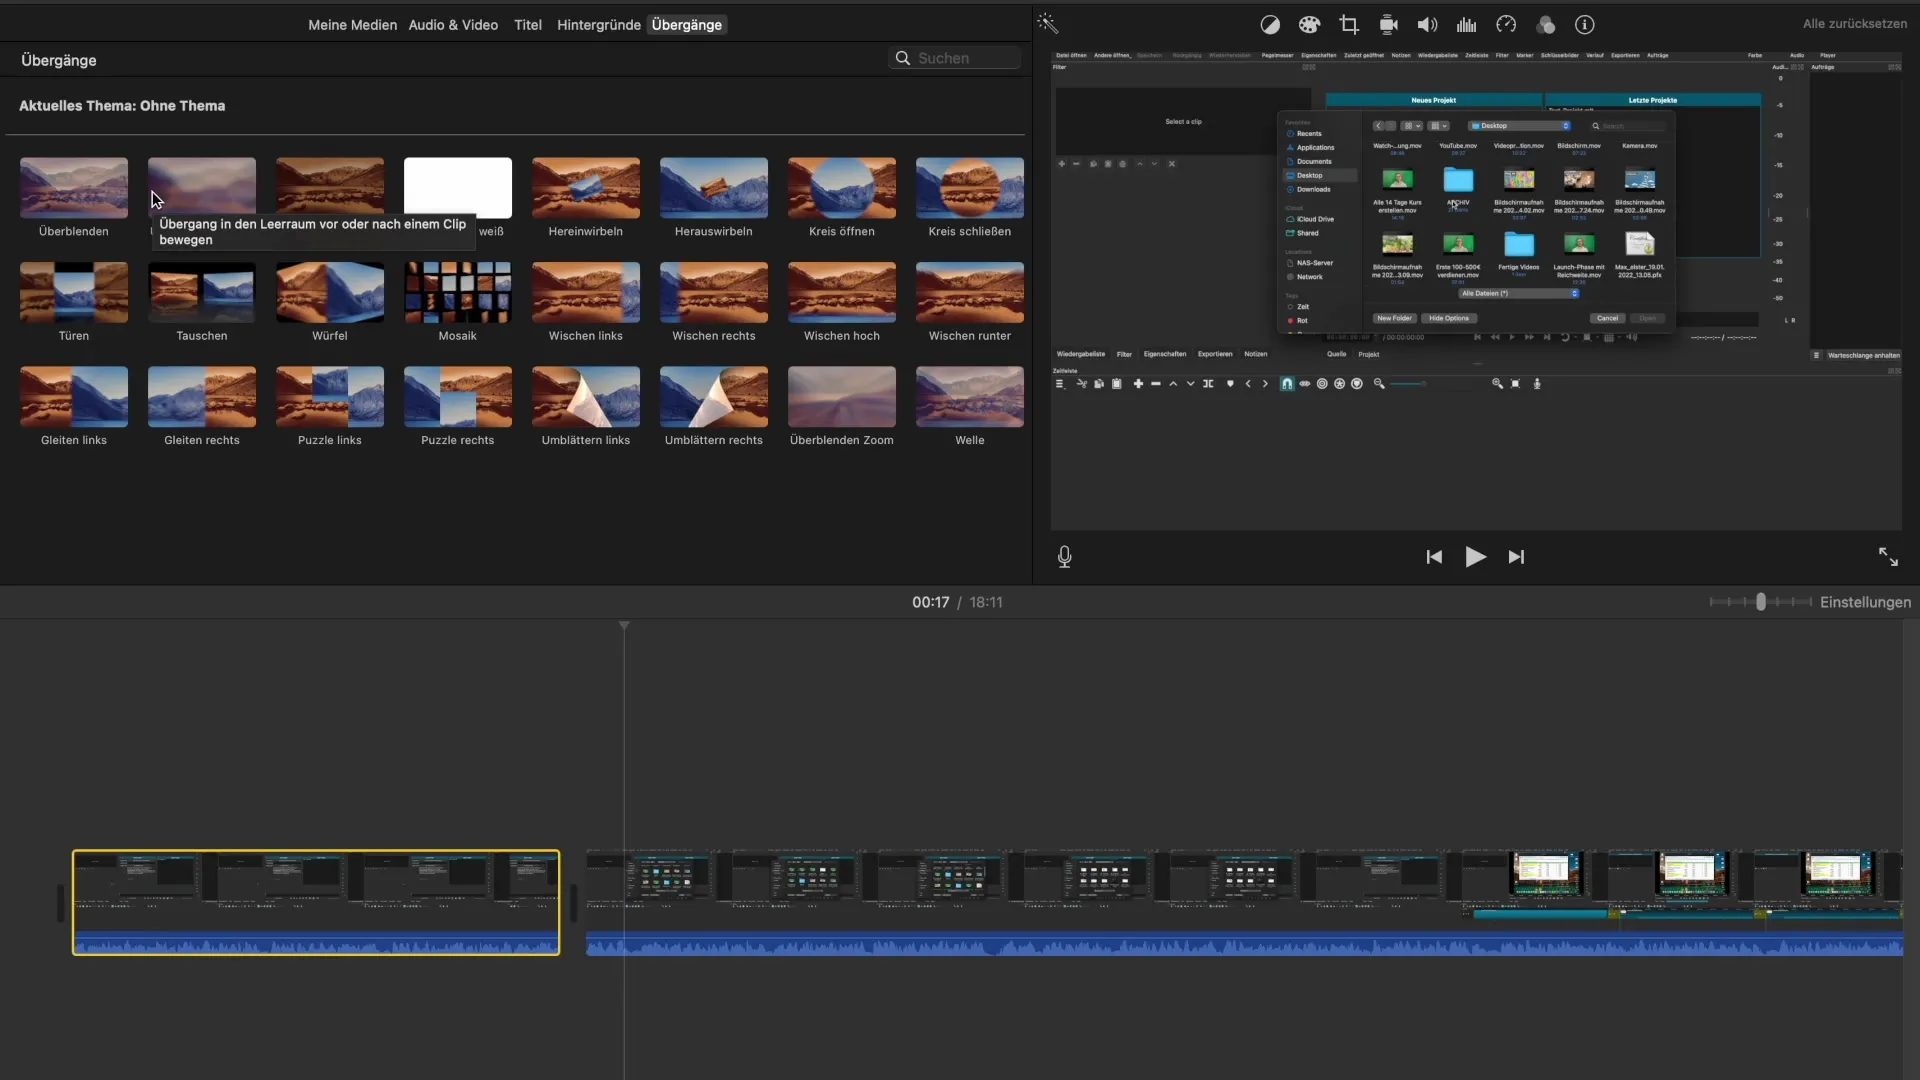Click Cancel in the preview file dialog
Viewport: 1920px width, 1080px height.
click(x=1607, y=318)
